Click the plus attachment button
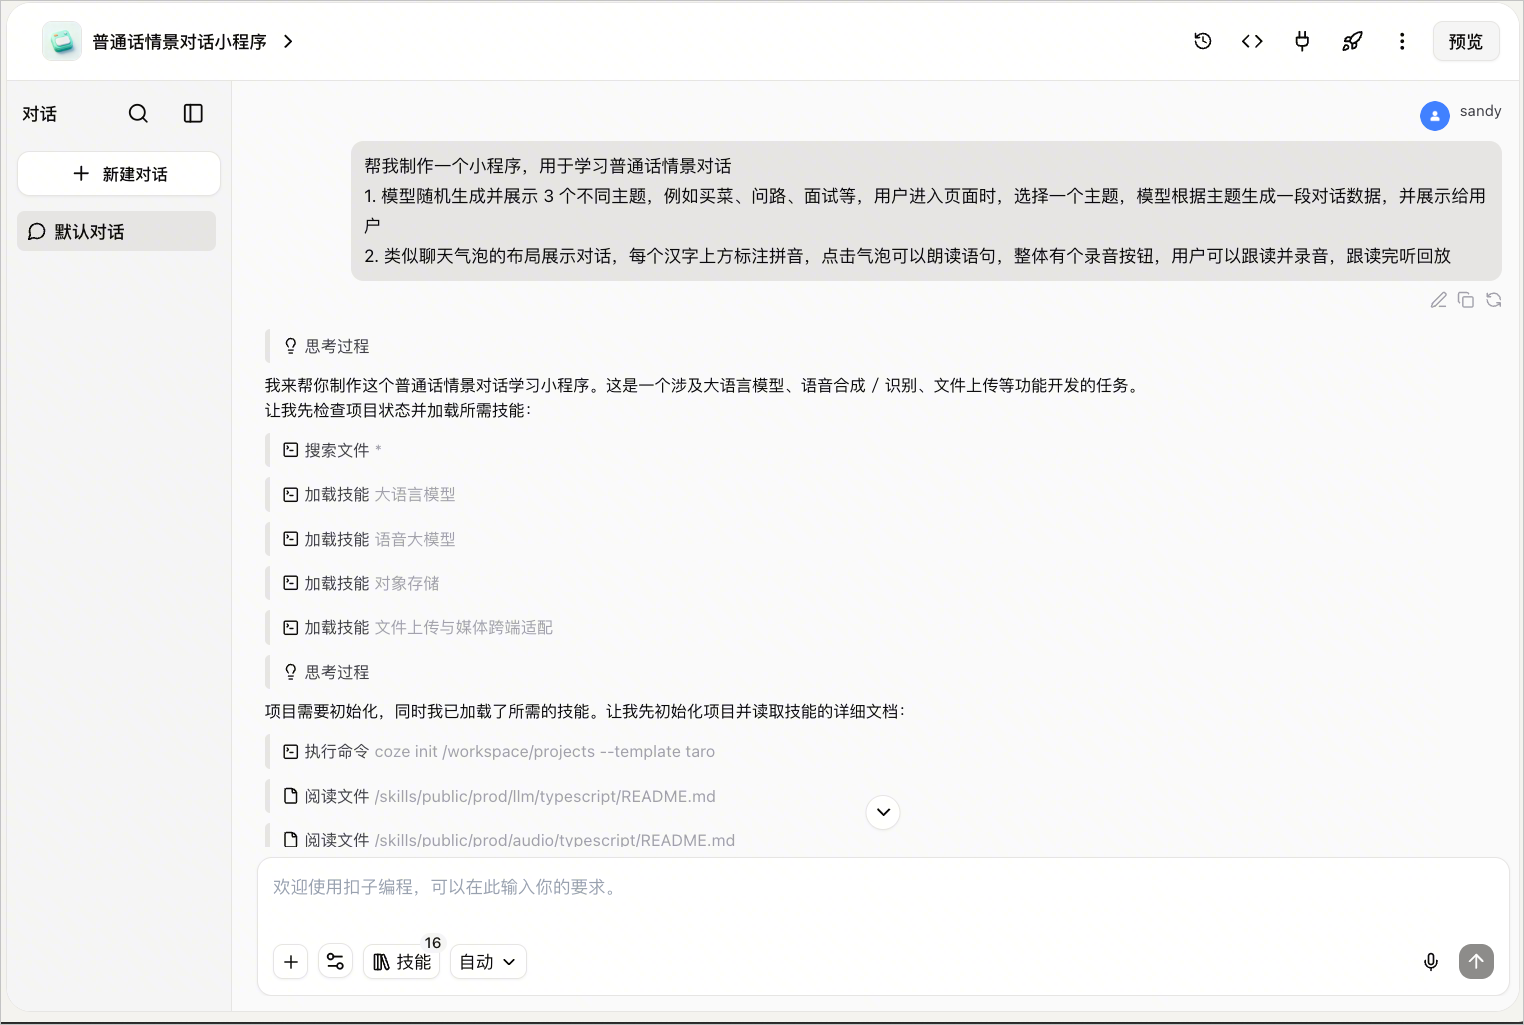This screenshot has height=1025, width=1524. [x=291, y=962]
